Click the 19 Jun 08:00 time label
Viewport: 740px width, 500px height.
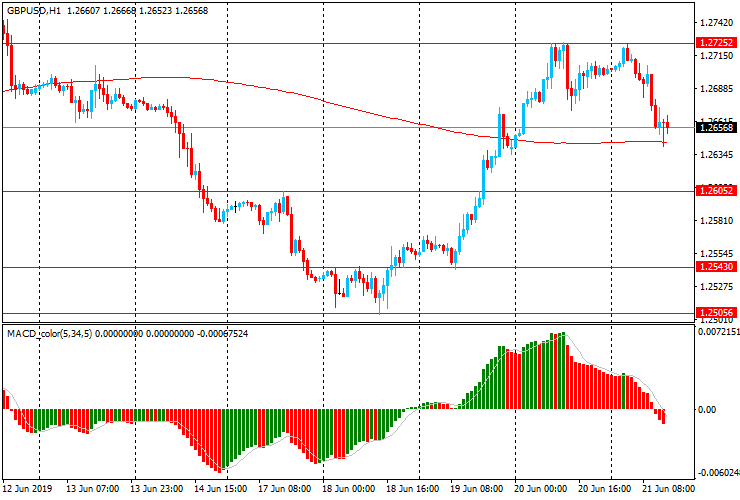click(477, 488)
